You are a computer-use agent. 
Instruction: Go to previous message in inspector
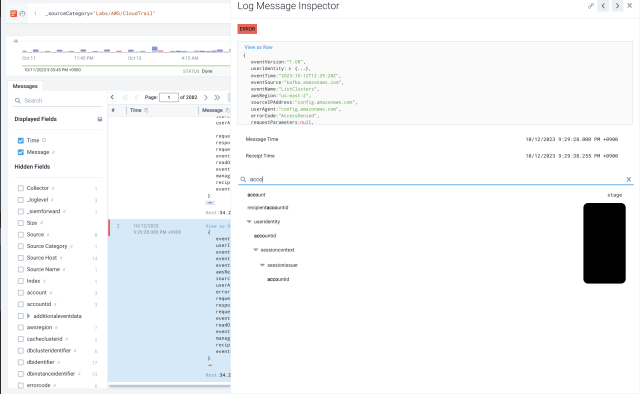(x=603, y=6)
